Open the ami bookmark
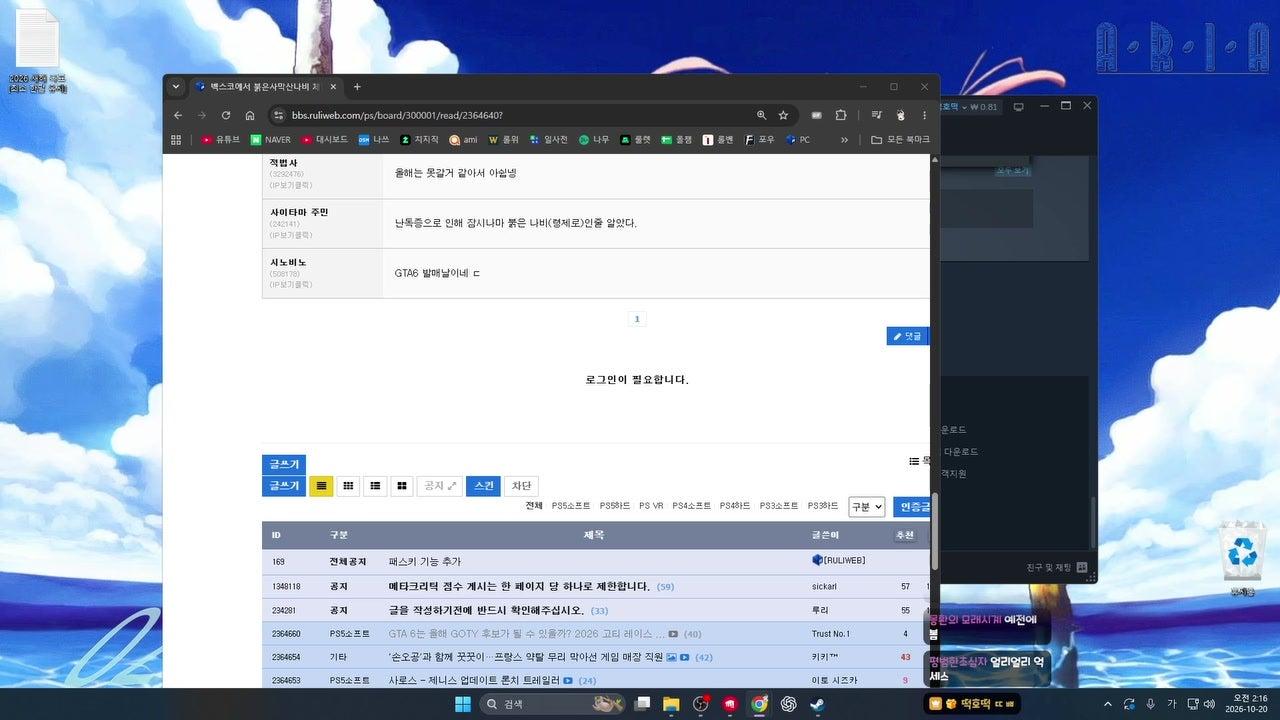Viewport: 1280px width, 720px height. (464, 140)
